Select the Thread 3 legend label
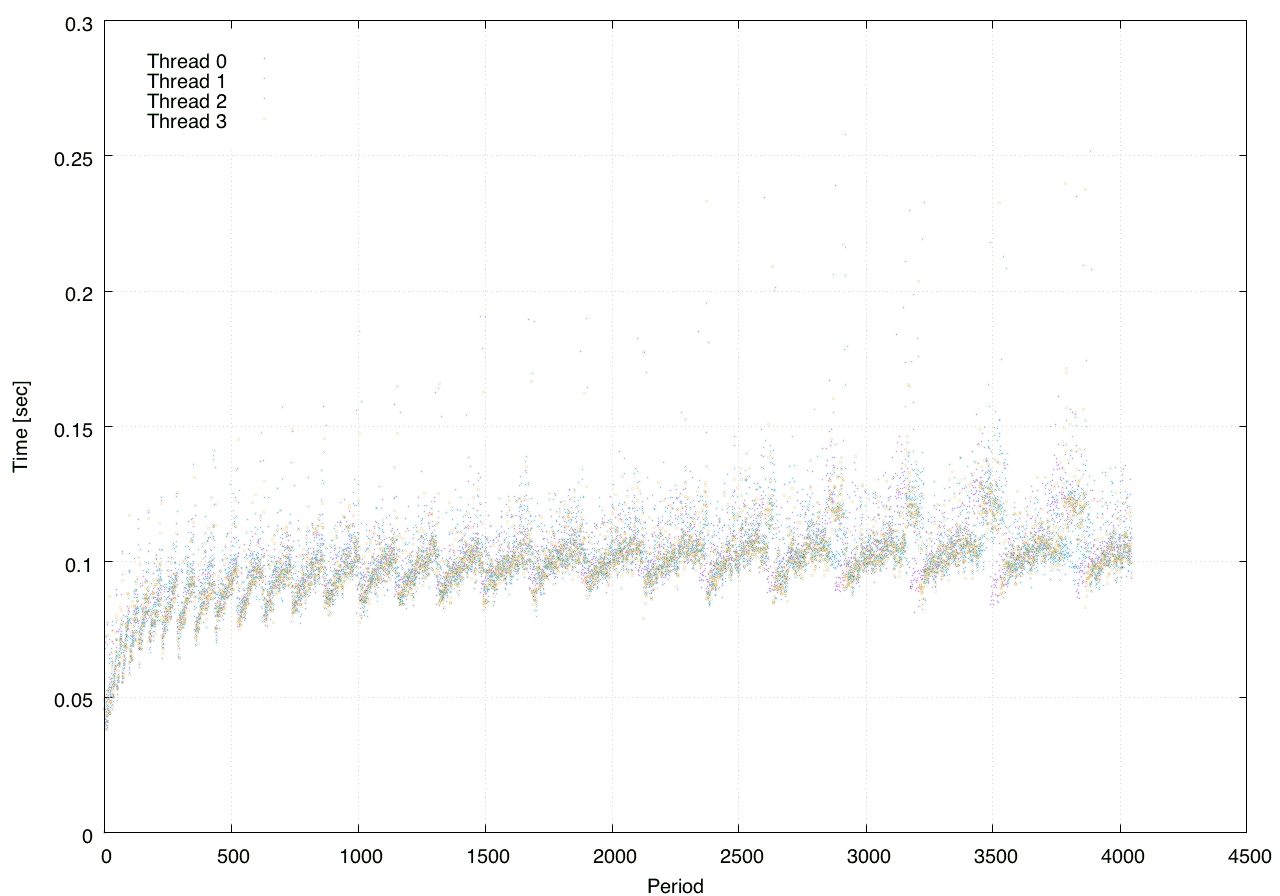 click(187, 122)
